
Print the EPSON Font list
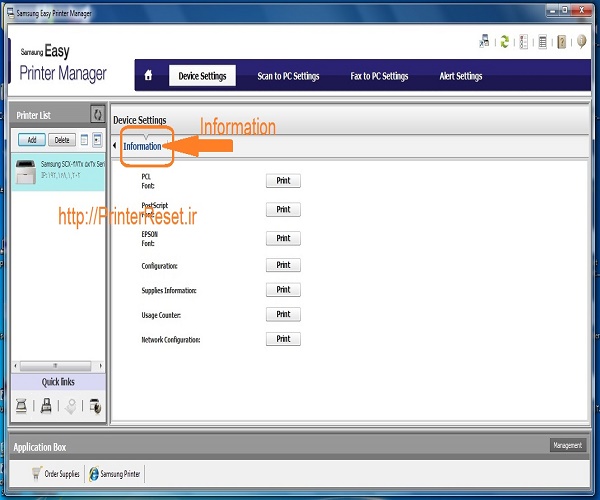[283, 238]
